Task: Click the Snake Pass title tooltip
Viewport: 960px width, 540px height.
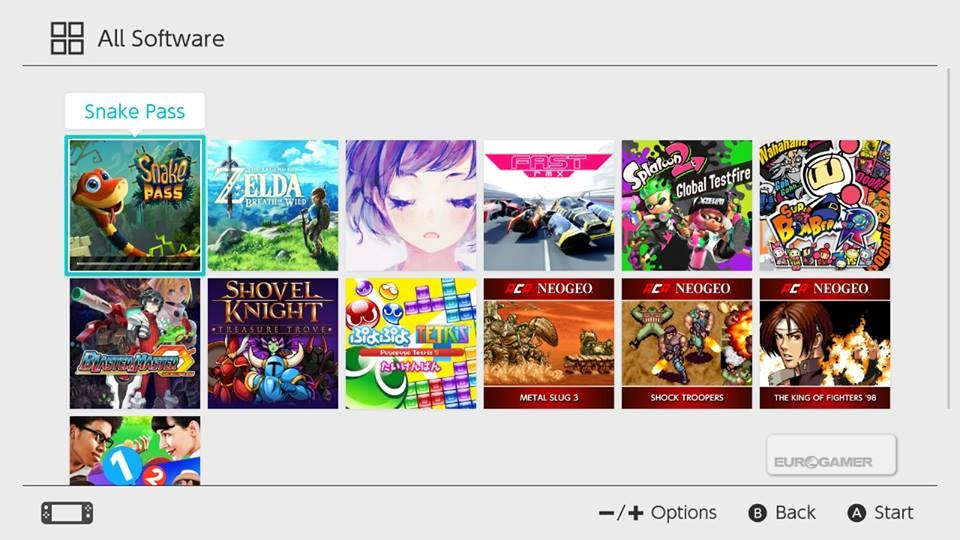Action: pos(135,111)
